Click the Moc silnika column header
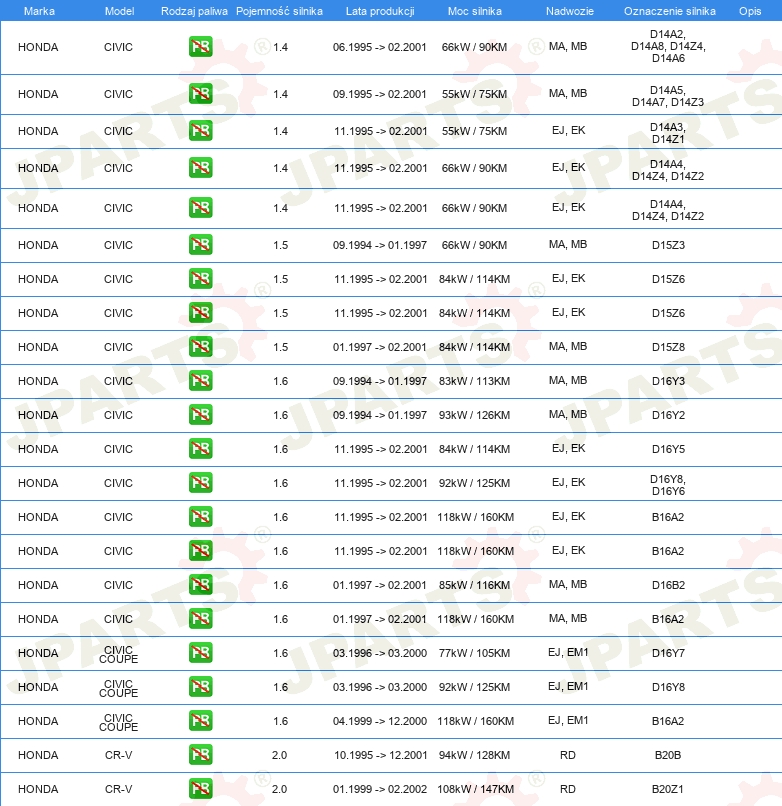Viewport: 782px width, 806px height. 475,11
